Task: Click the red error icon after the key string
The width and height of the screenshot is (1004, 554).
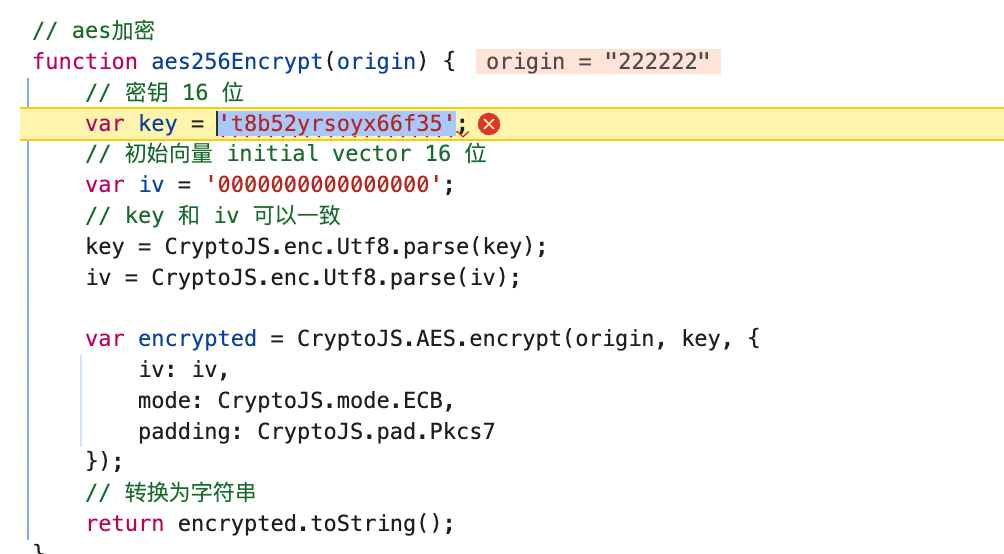Action: (x=489, y=124)
